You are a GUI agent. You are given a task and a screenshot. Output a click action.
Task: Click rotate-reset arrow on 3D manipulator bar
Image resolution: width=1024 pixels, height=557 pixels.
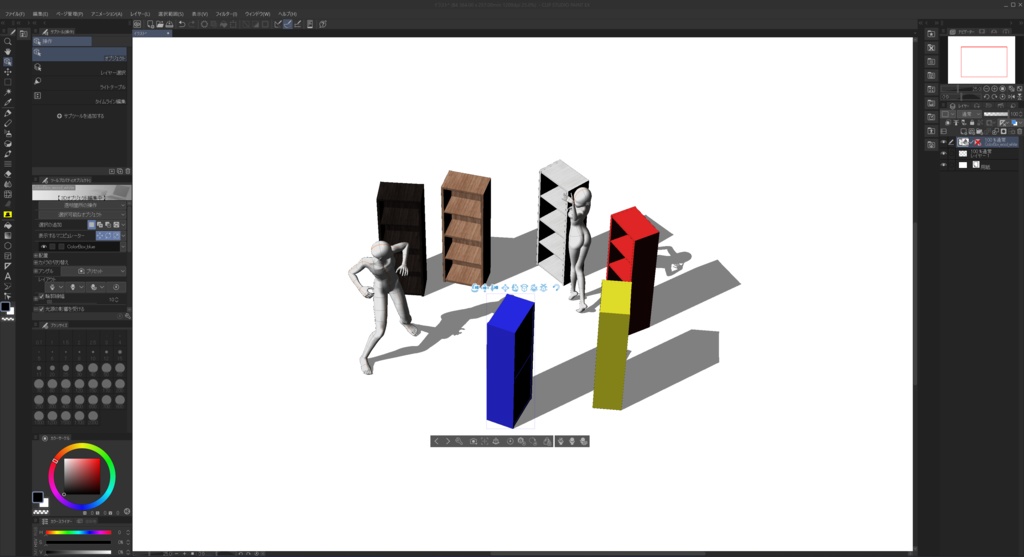tap(556, 287)
